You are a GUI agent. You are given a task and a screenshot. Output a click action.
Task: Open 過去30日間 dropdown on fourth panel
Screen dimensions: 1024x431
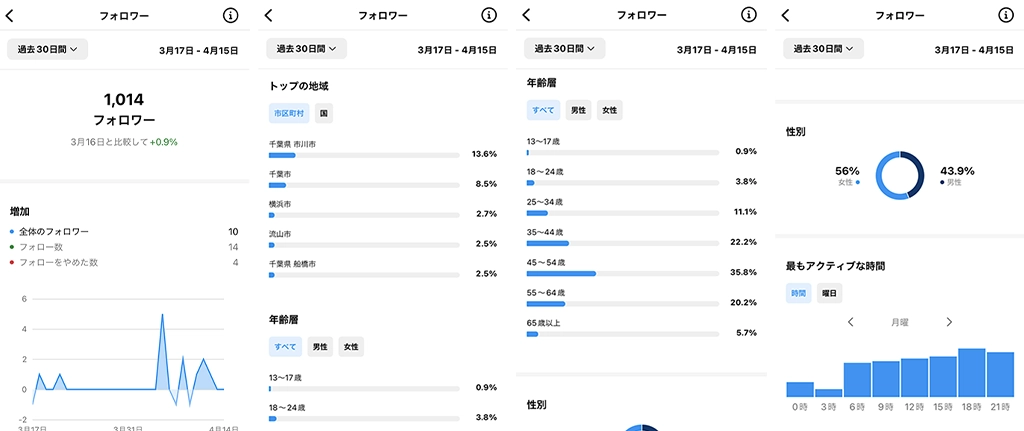coord(824,49)
